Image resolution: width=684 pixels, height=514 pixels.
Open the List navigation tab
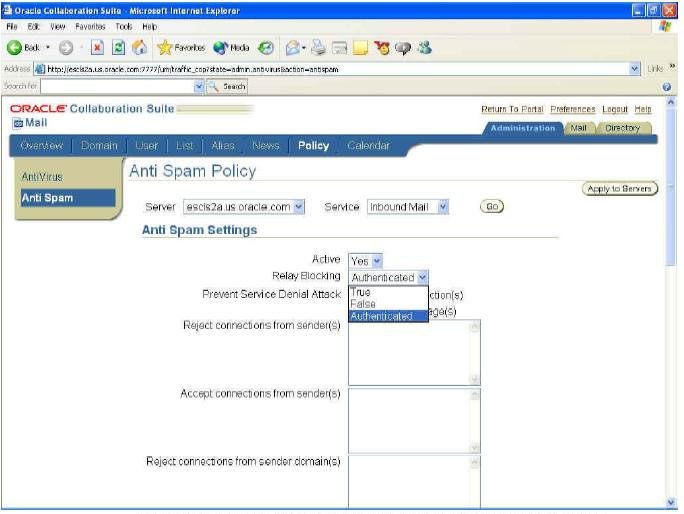[x=184, y=146]
